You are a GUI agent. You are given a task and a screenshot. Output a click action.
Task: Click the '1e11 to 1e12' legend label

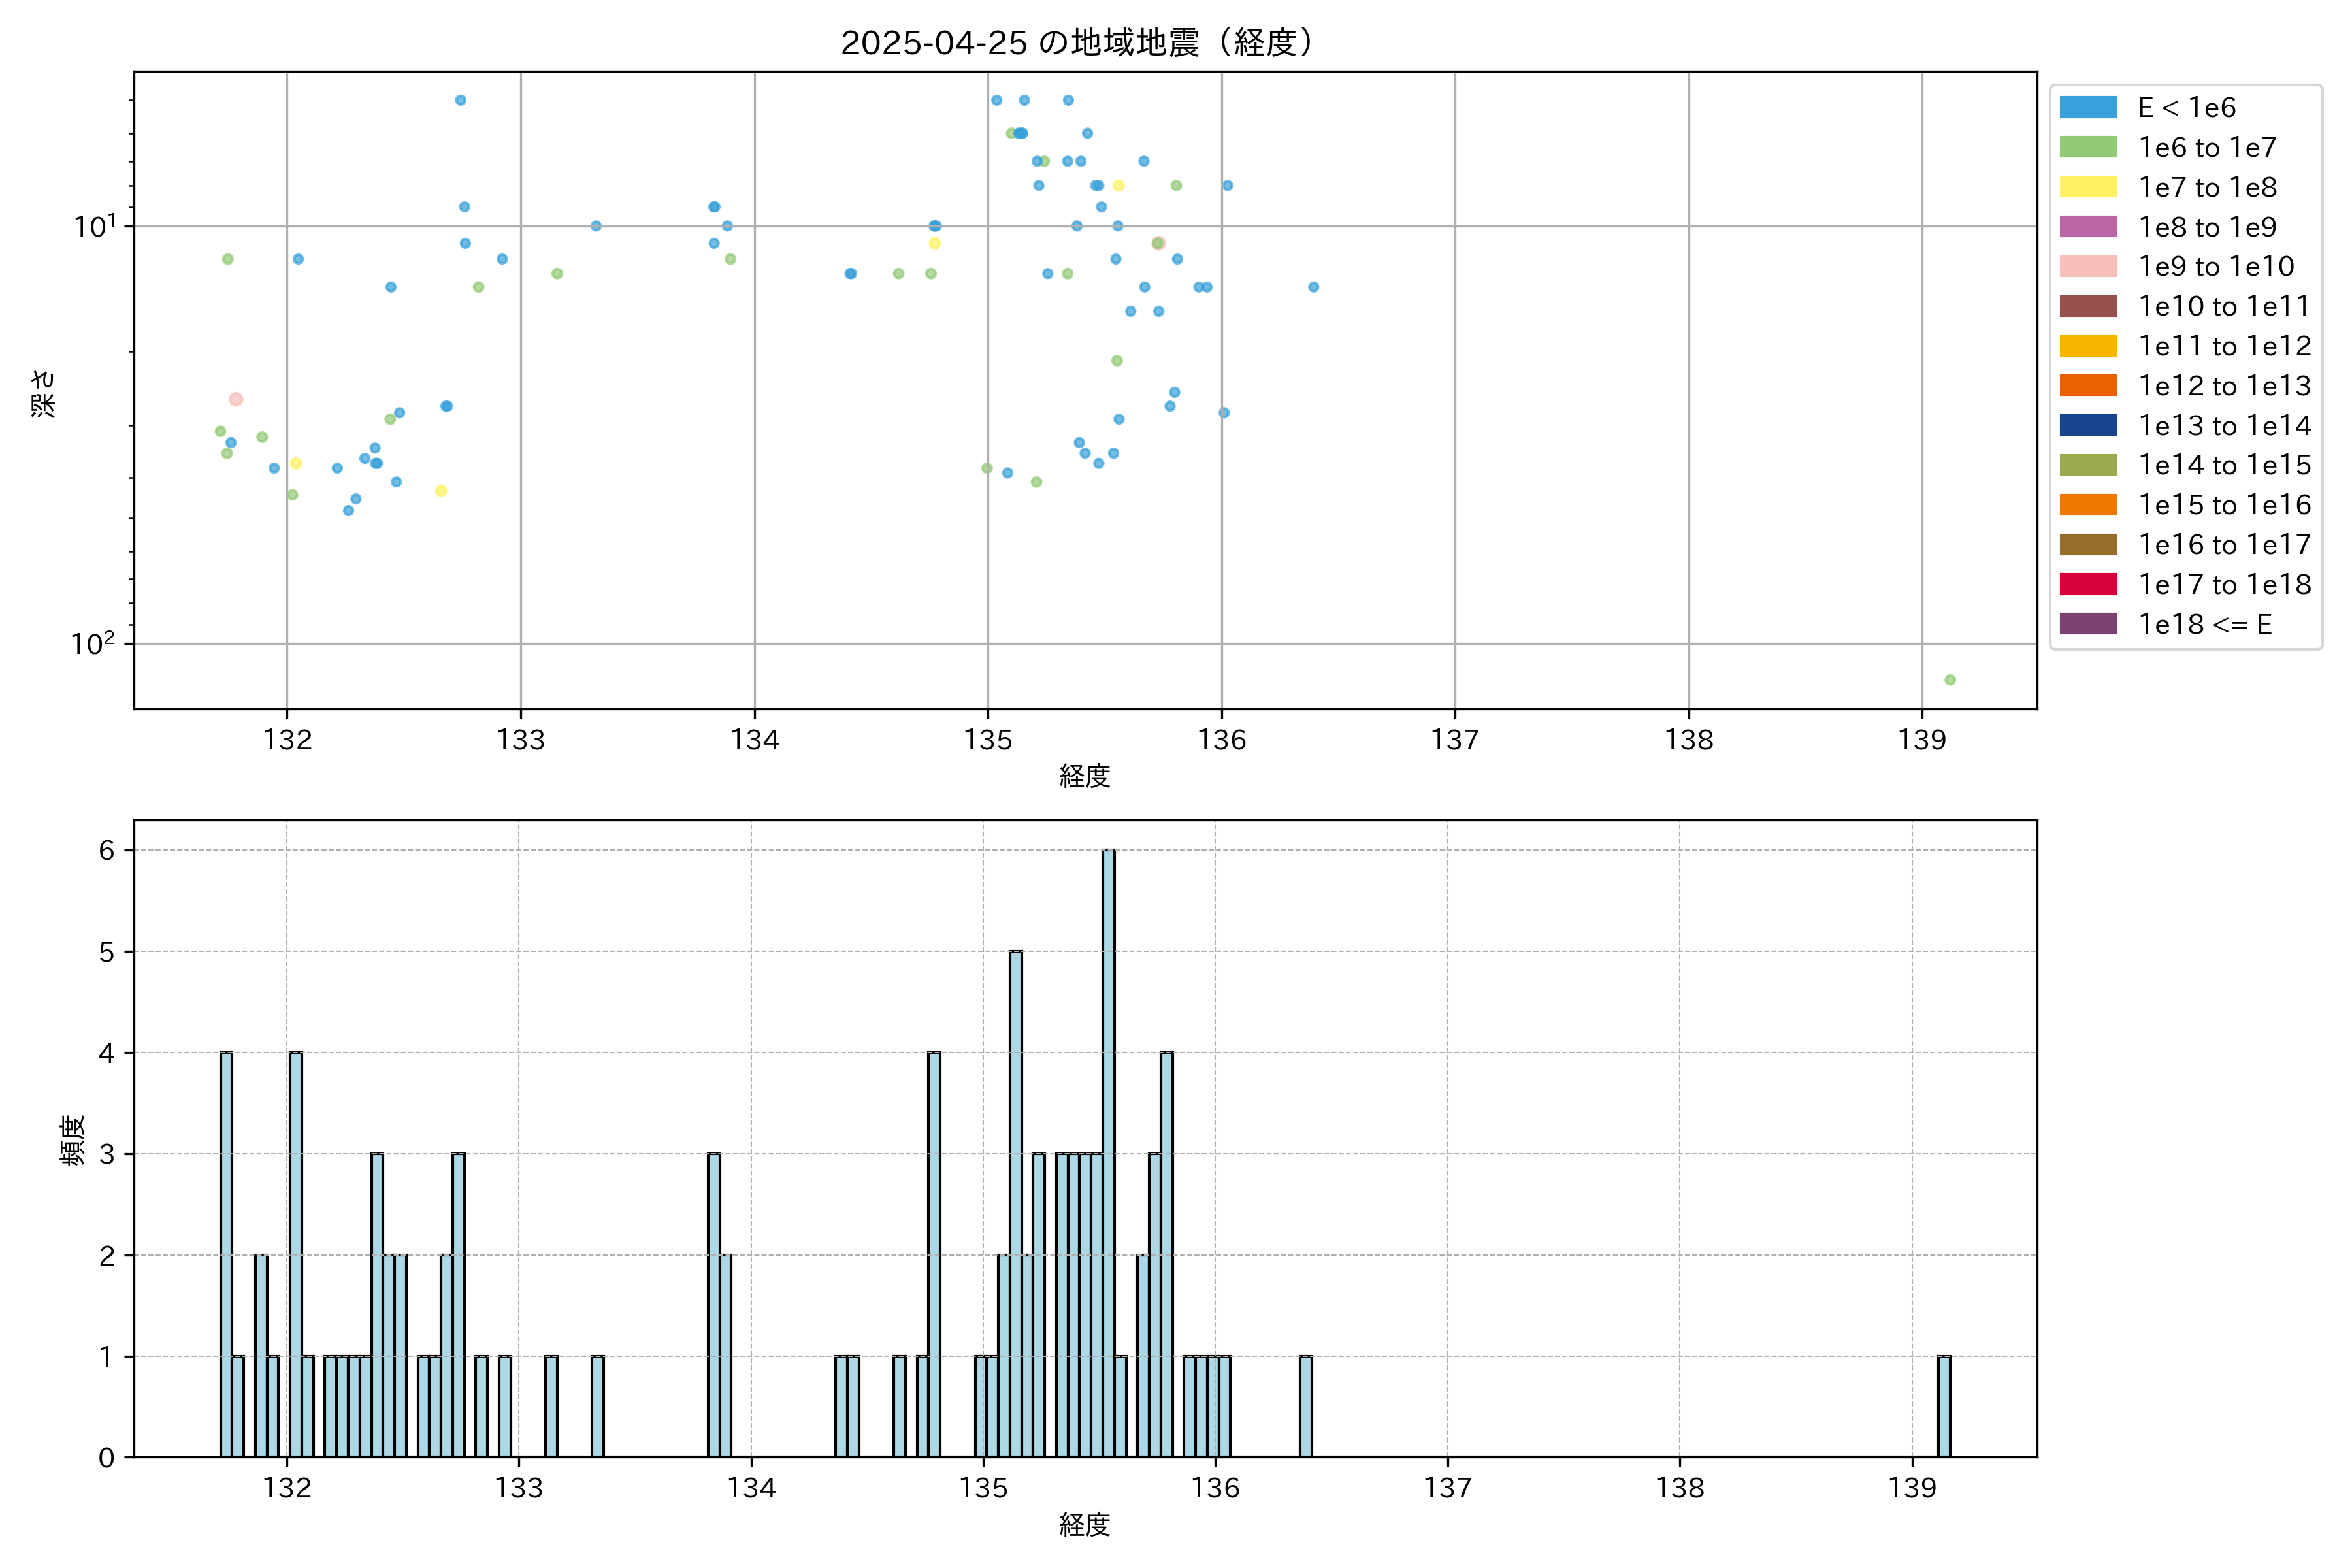(2224, 346)
